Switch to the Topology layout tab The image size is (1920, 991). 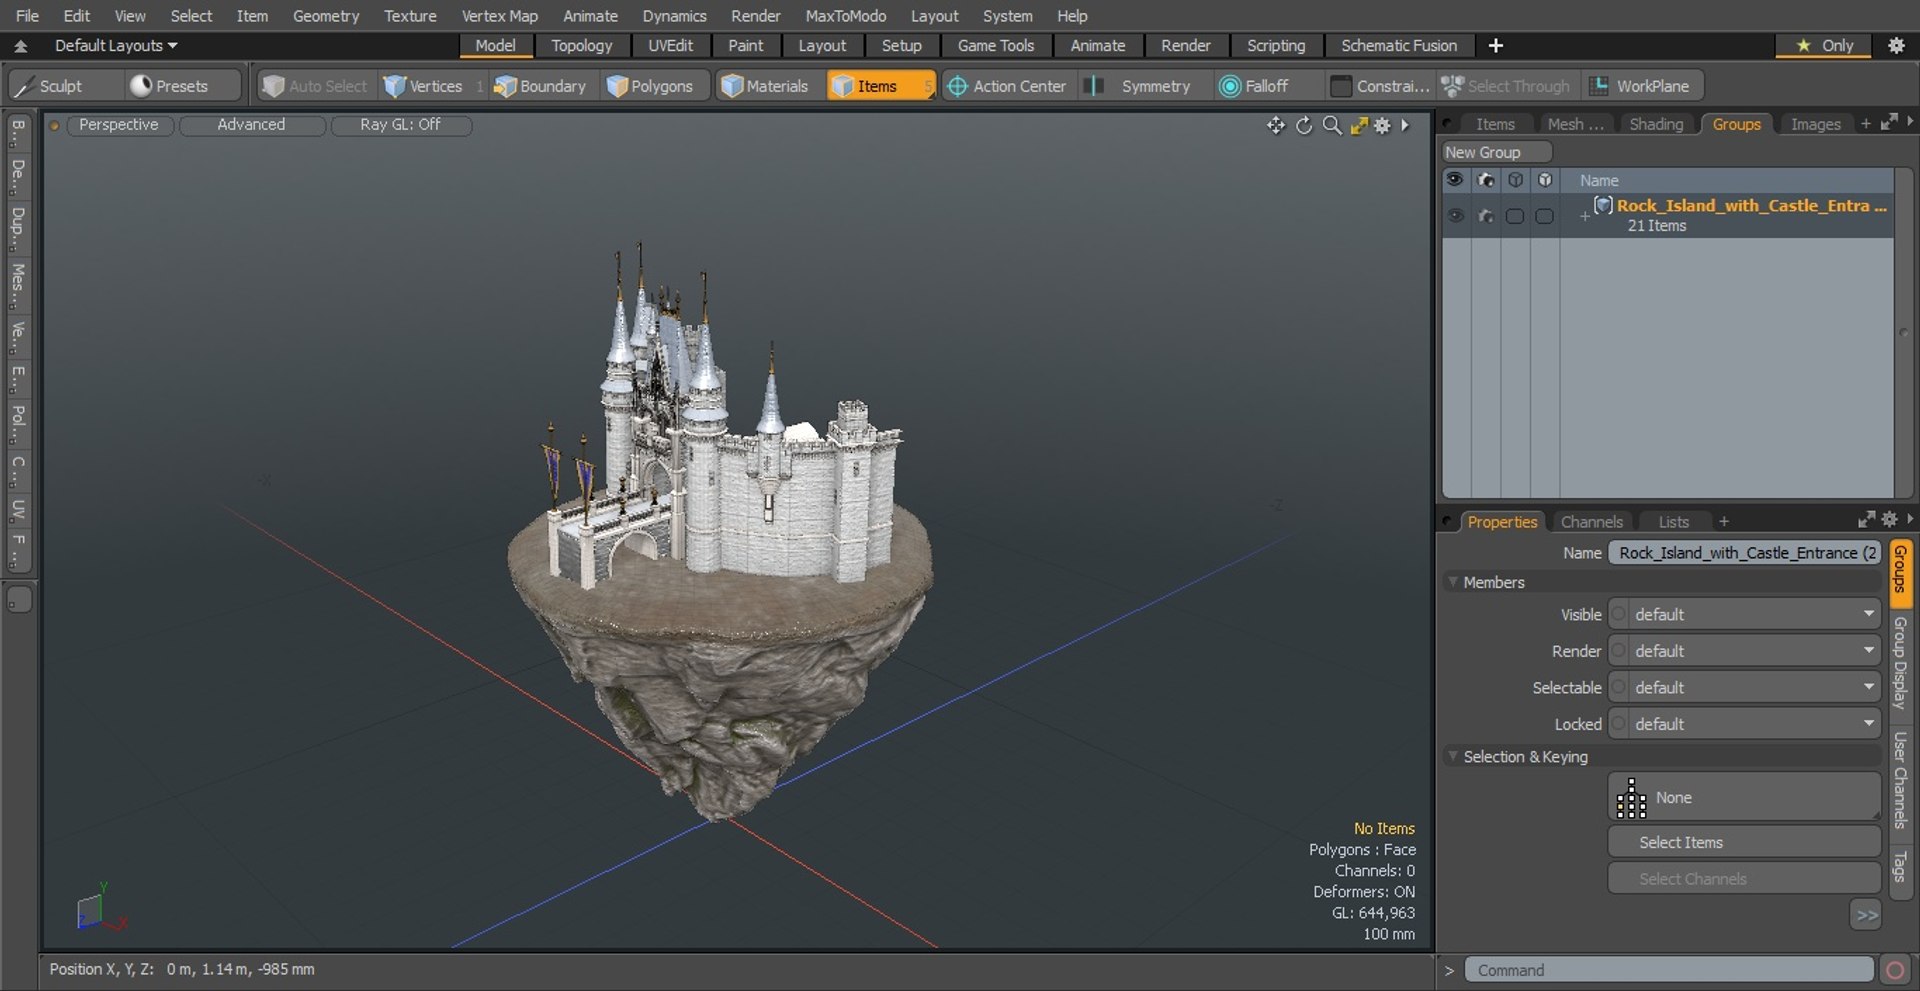(582, 46)
